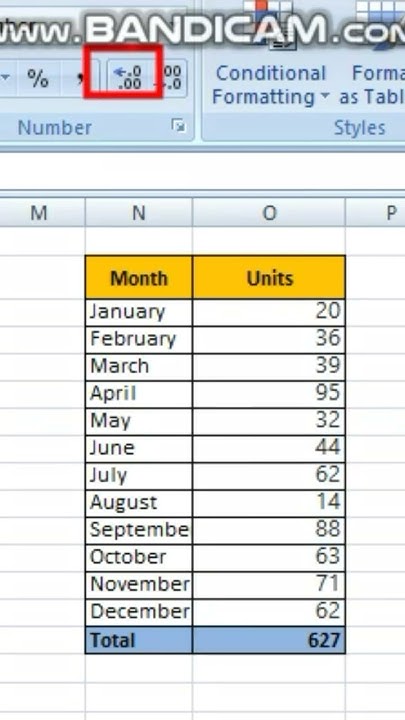
Task: Select the Month header cell
Action: tap(139, 278)
